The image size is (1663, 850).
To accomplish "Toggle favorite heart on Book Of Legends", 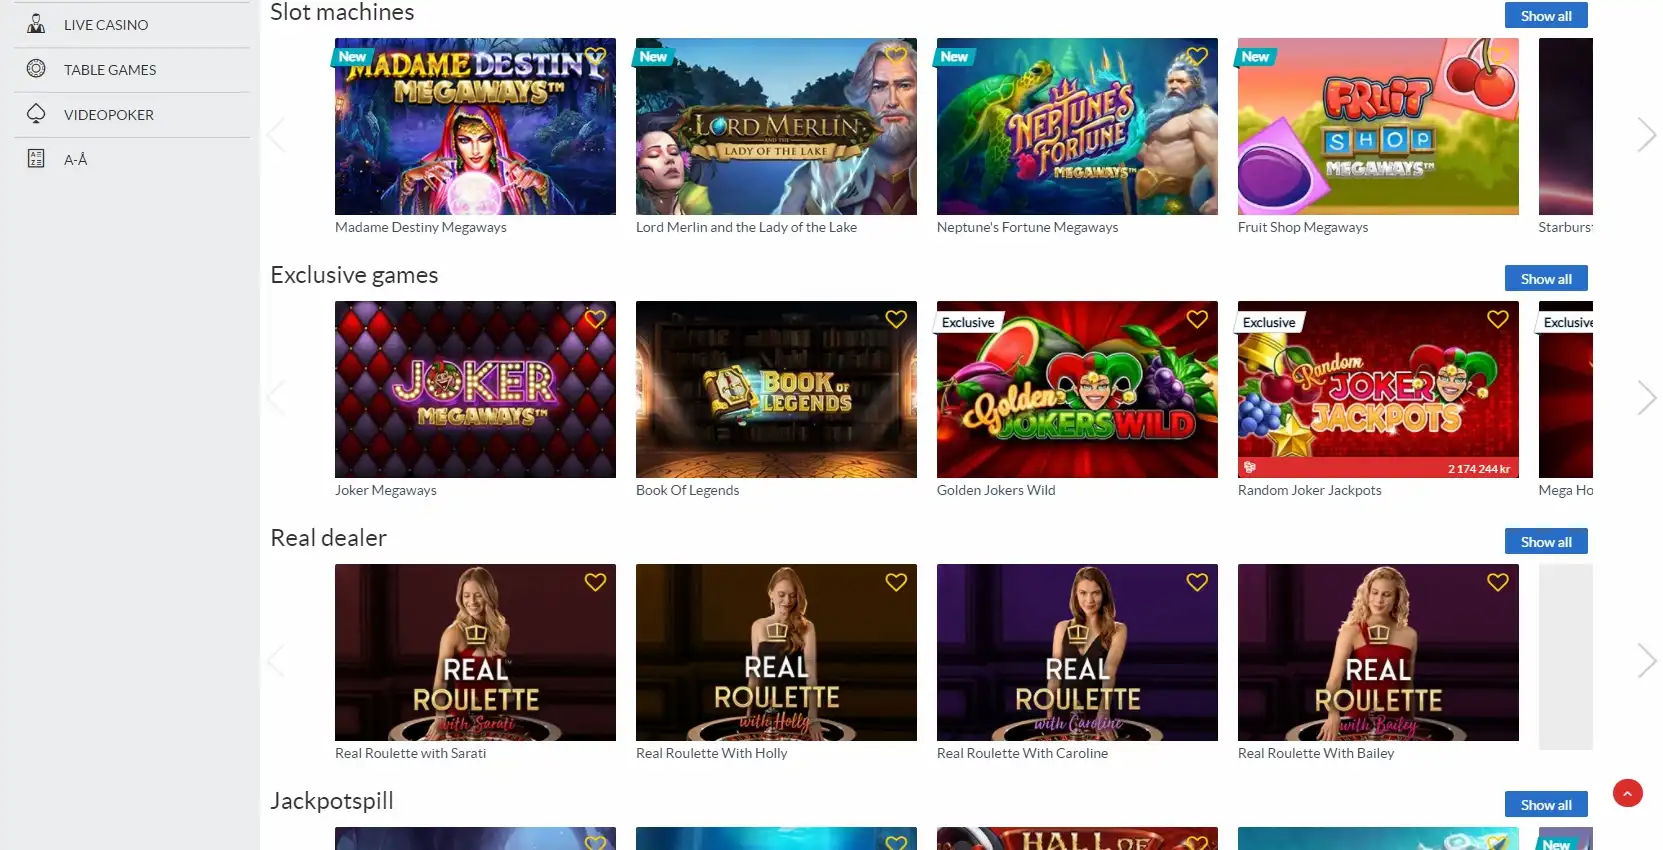I will point(896,319).
